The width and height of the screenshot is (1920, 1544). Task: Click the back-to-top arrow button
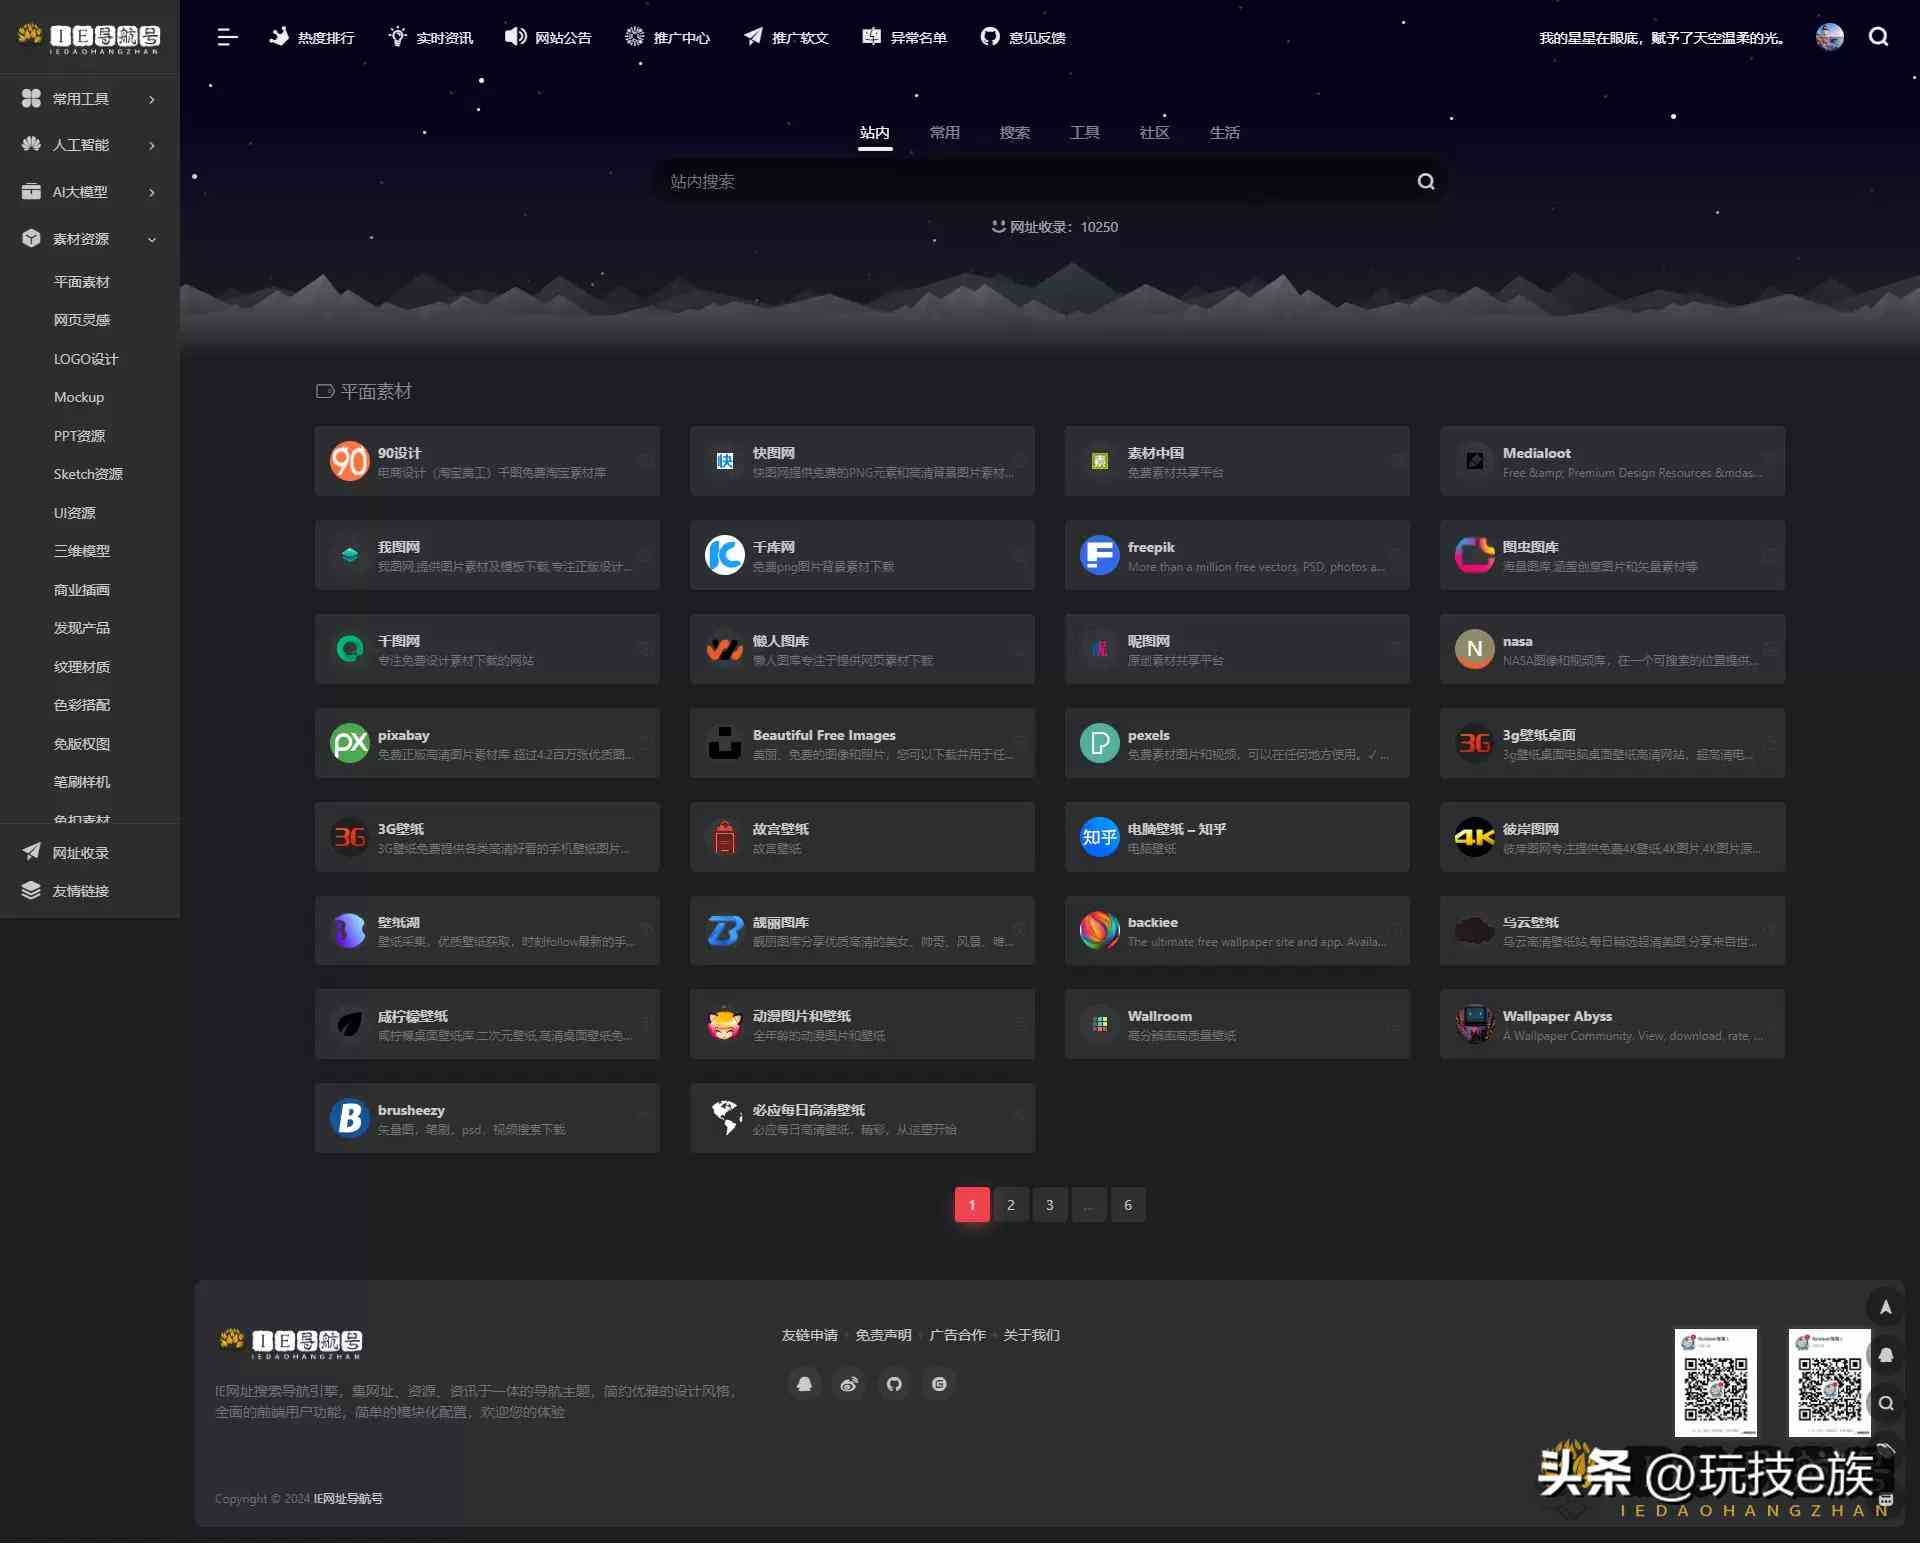1885,1307
